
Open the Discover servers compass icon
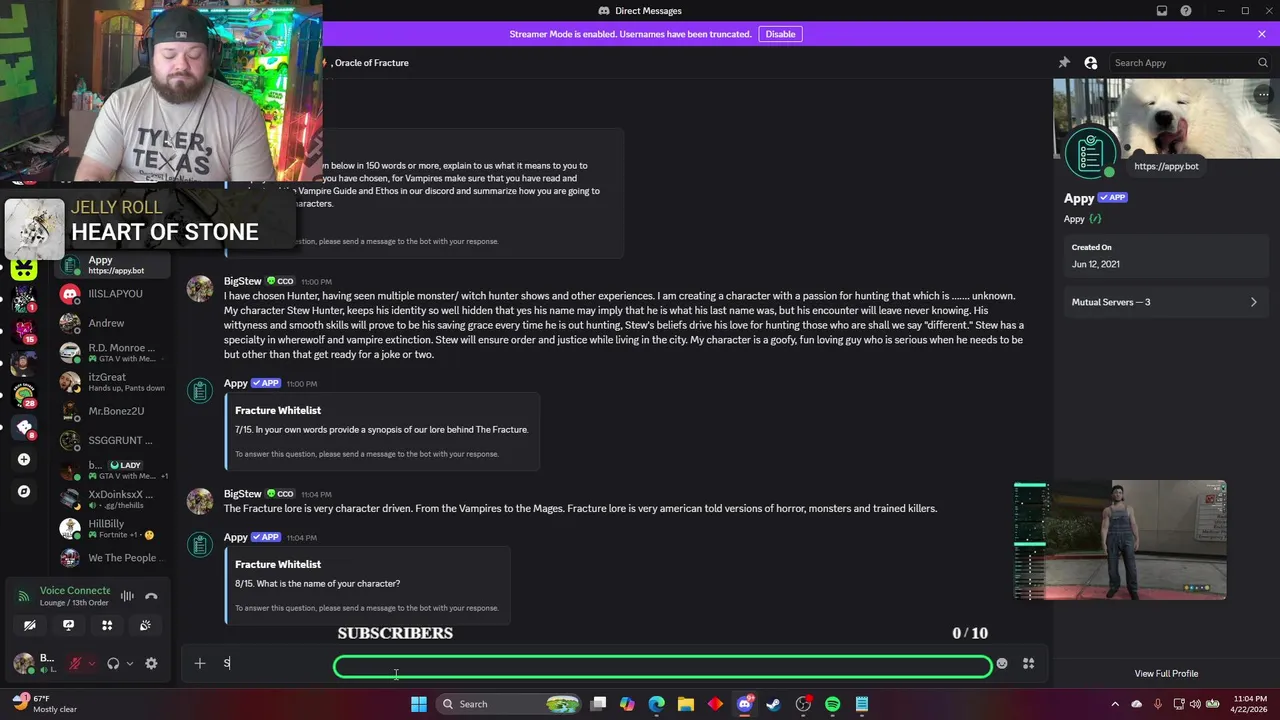pos(24,491)
